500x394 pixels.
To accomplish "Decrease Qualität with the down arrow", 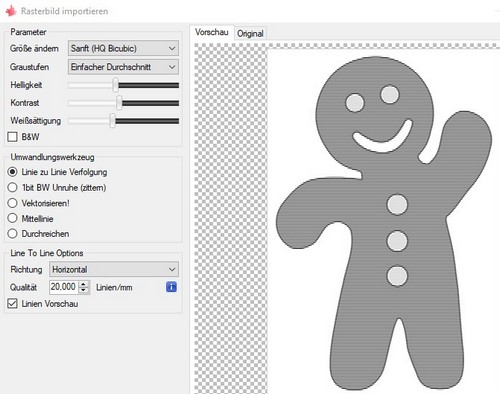I will tap(84, 290).
